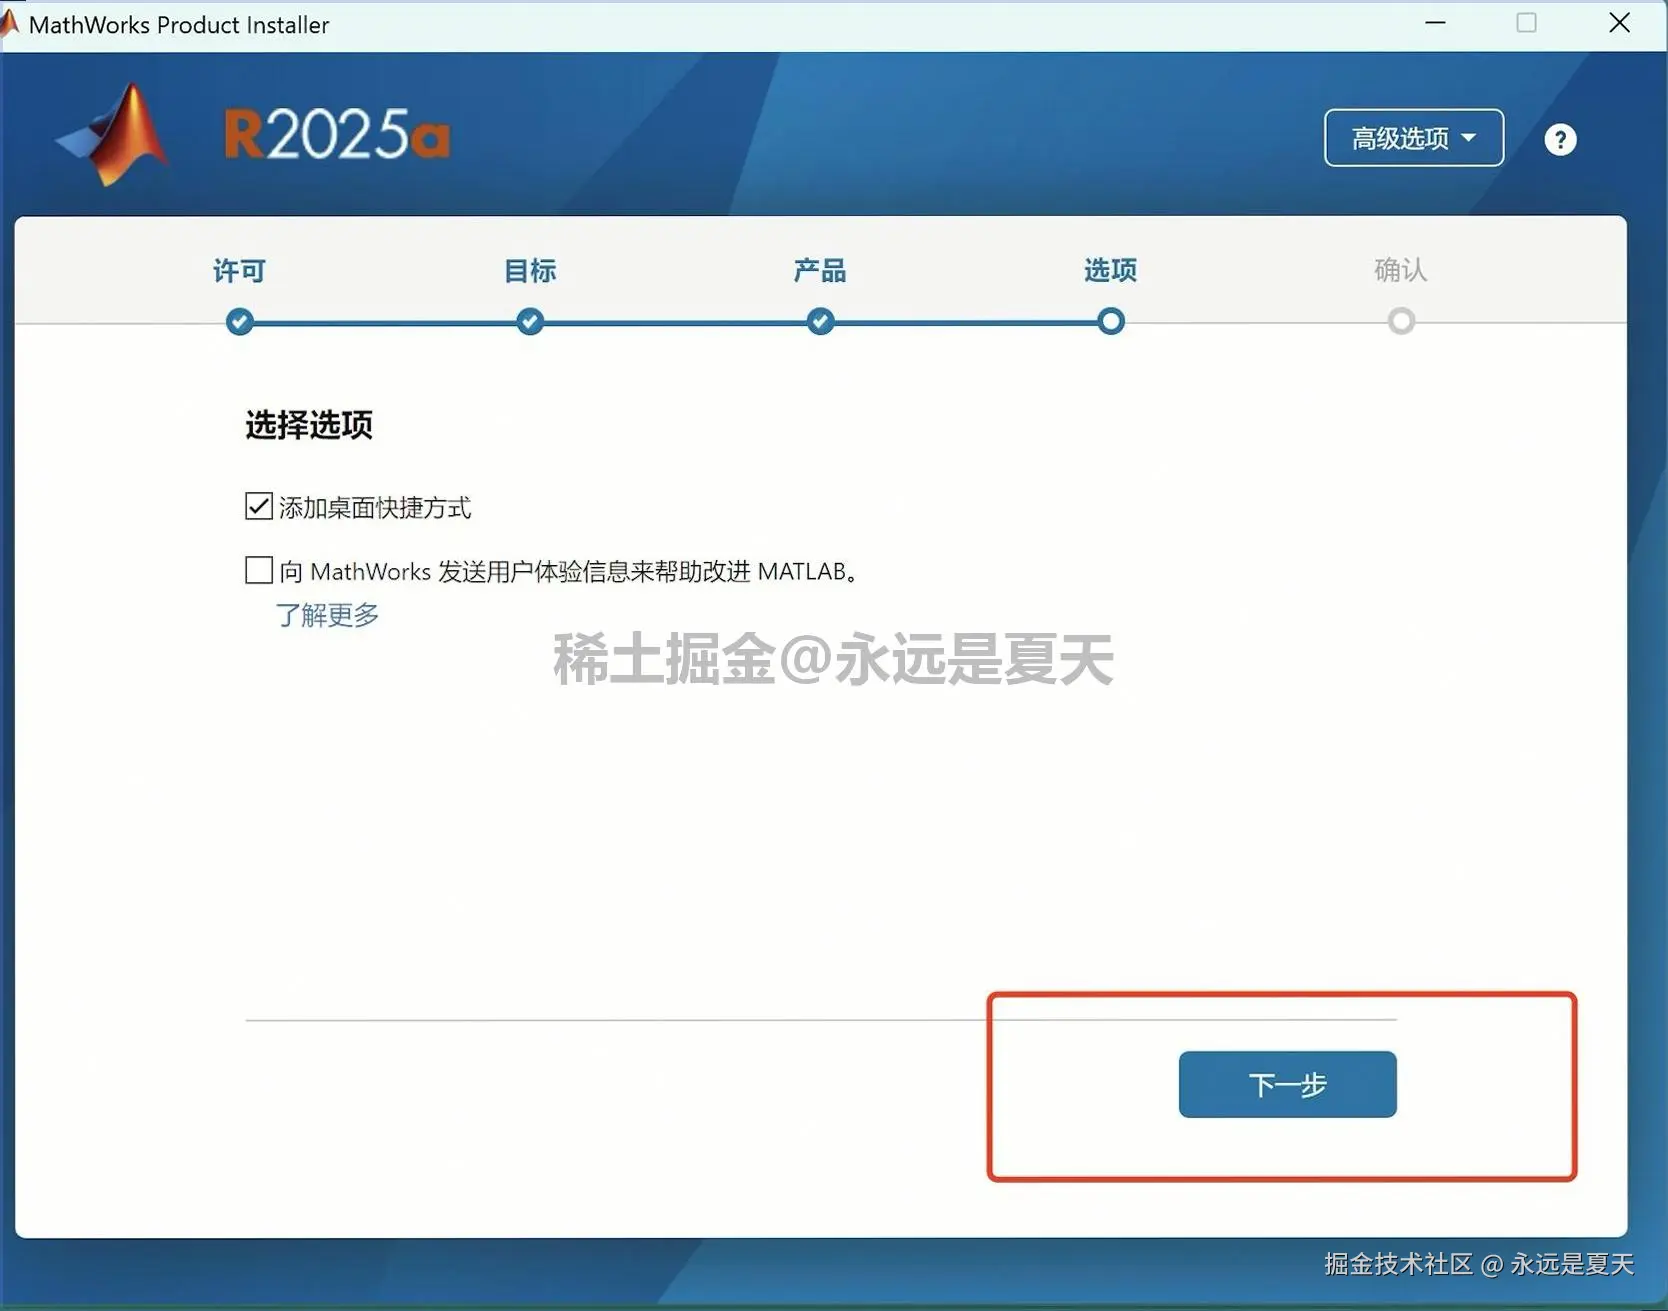Open the 高级选项 dropdown

tap(1413, 138)
